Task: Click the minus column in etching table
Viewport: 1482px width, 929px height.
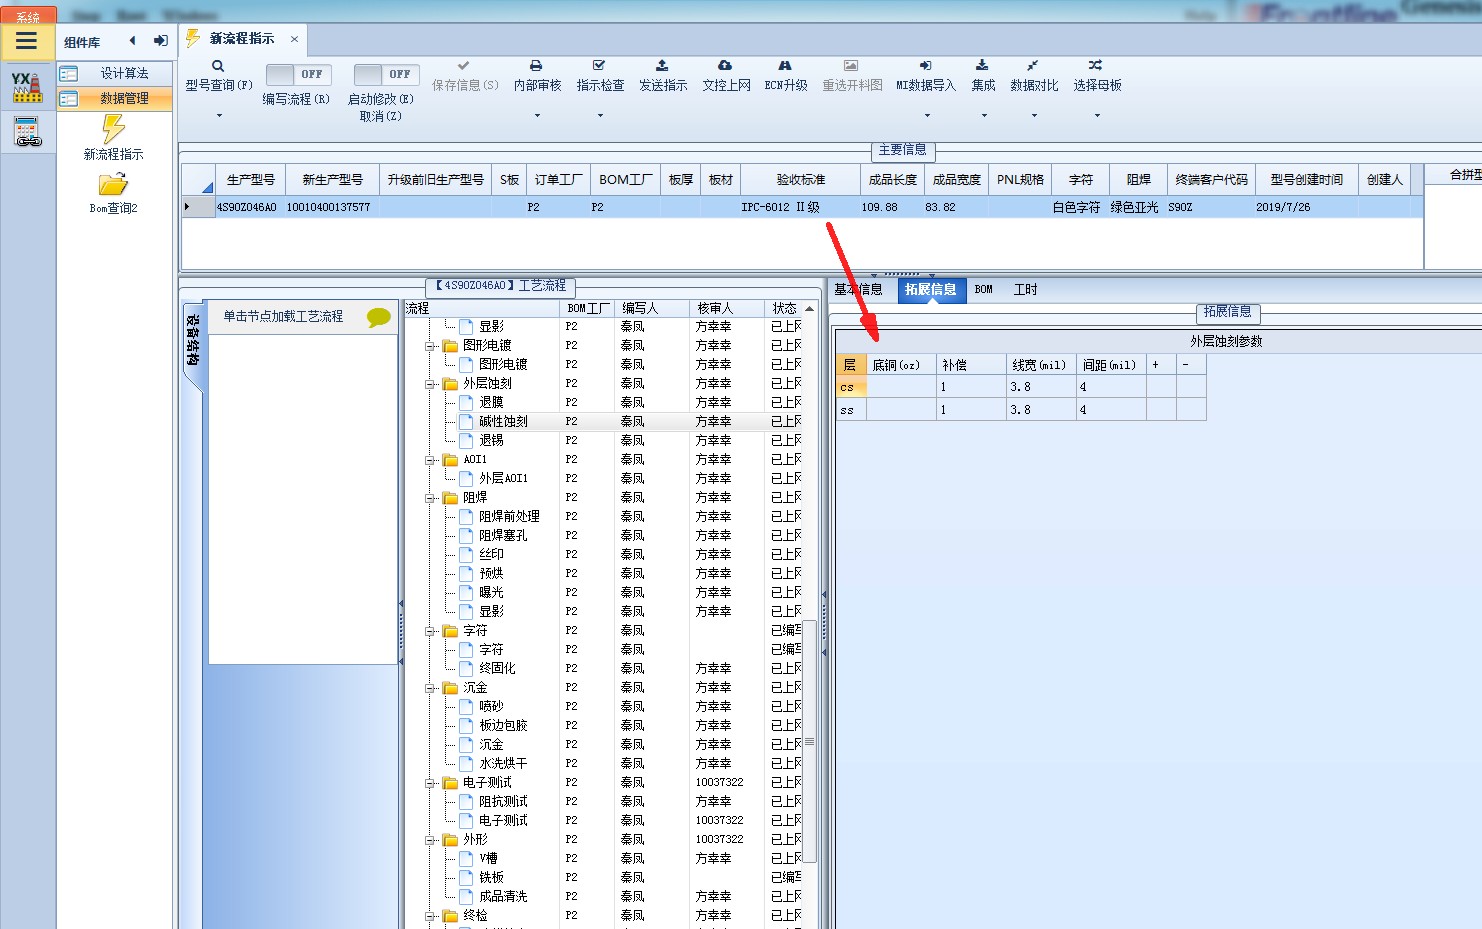Action: [1191, 365]
